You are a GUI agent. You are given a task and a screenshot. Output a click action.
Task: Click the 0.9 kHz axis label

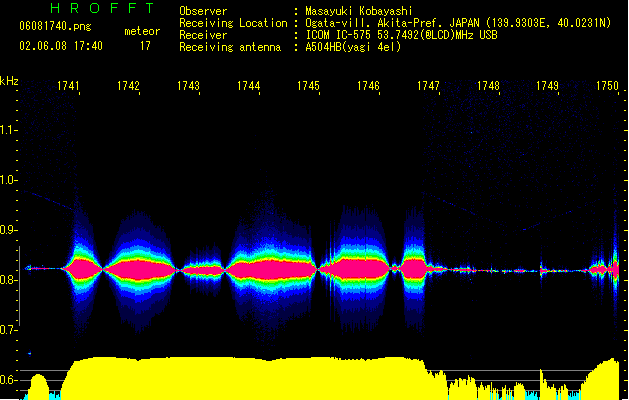coord(8,229)
